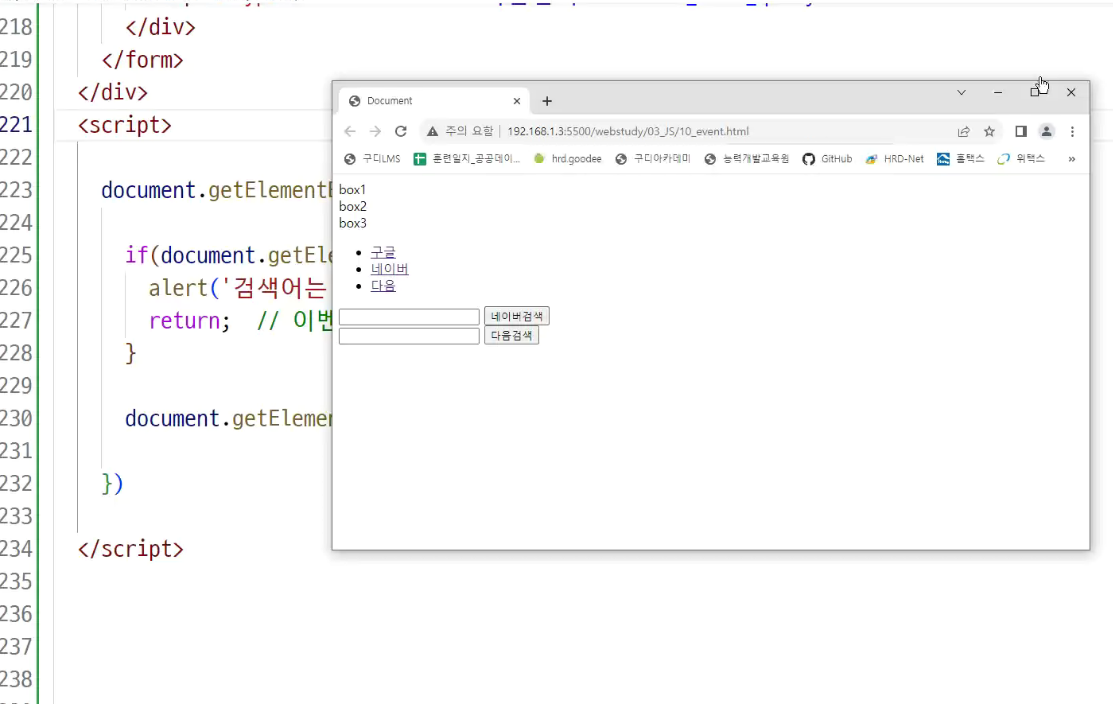Open 홈택스 bookmark
The height and width of the screenshot is (704, 1113).
(x=960, y=159)
